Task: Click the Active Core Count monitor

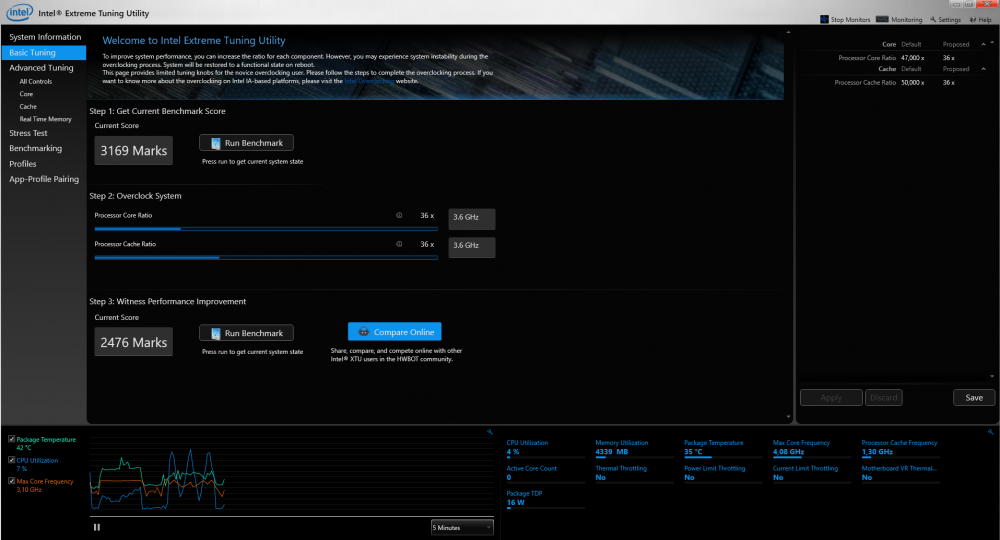Action: 545,473
